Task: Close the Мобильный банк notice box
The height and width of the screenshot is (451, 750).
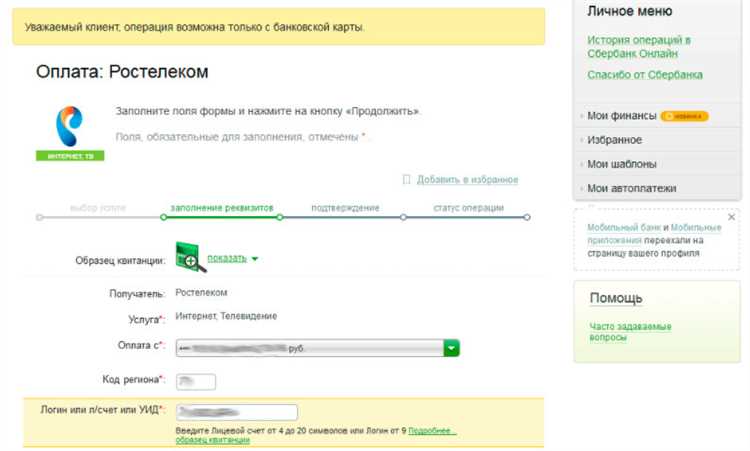Action: tap(731, 217)
